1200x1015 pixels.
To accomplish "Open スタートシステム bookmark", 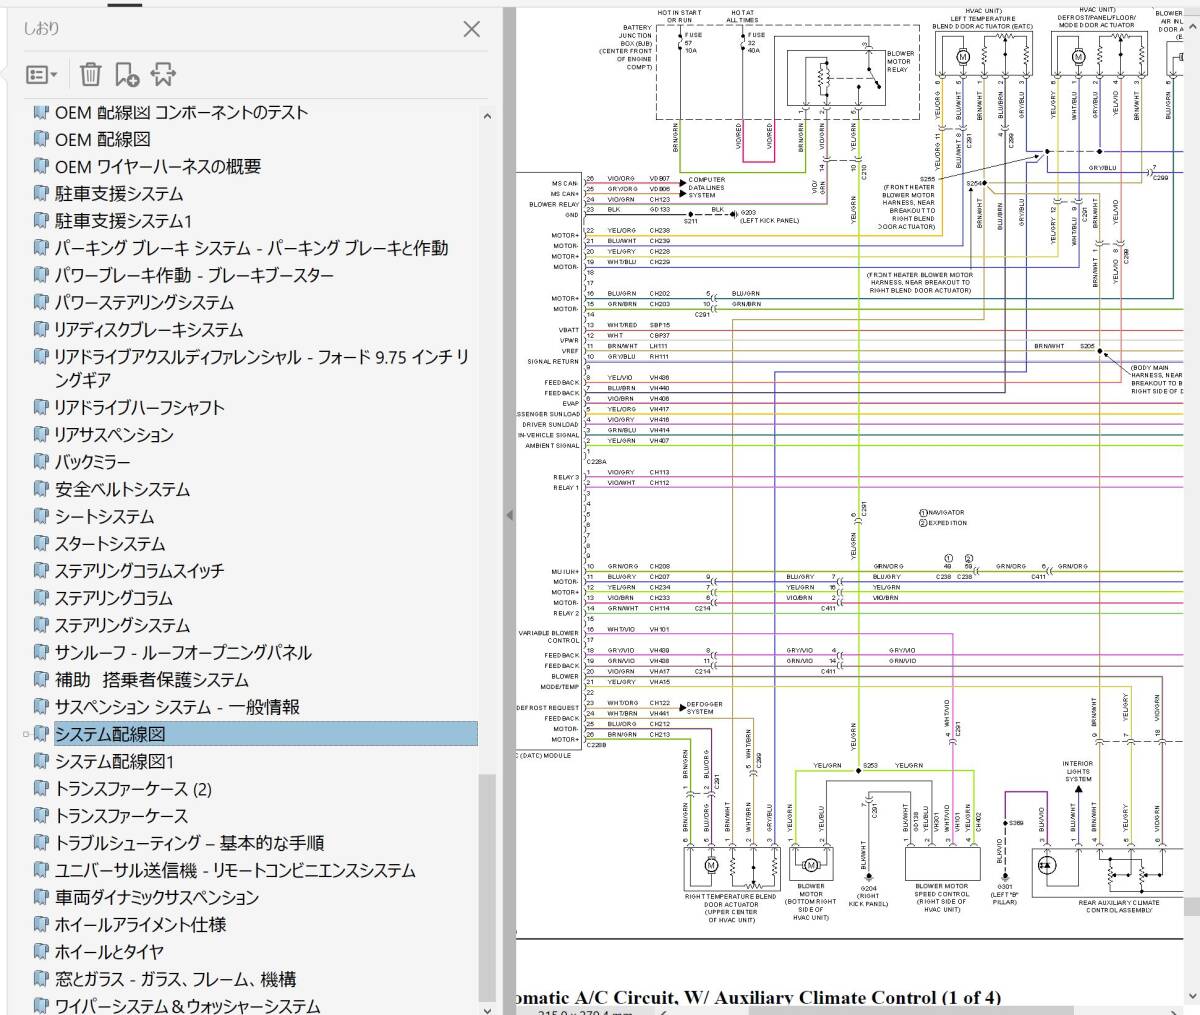I will 110,543.
